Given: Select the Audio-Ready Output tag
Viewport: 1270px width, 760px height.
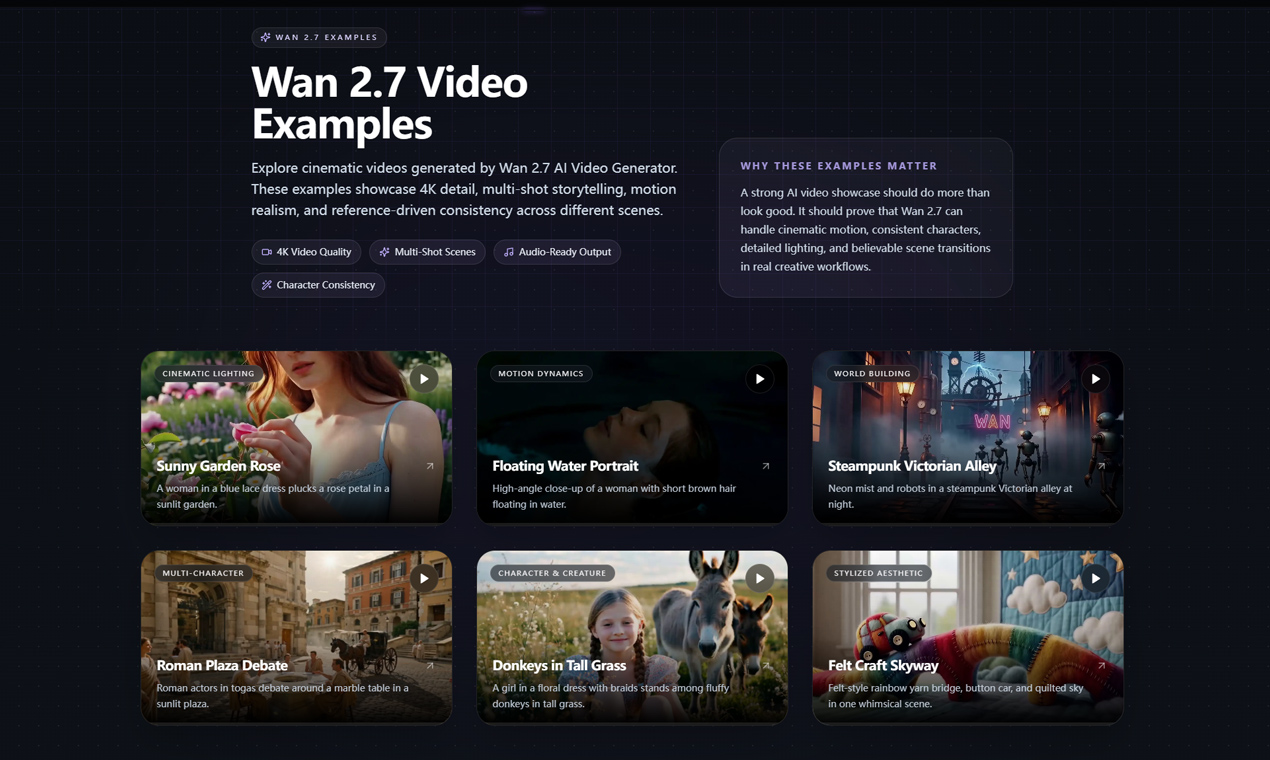Looking at the screenshot, I should (x=557, y=252).
